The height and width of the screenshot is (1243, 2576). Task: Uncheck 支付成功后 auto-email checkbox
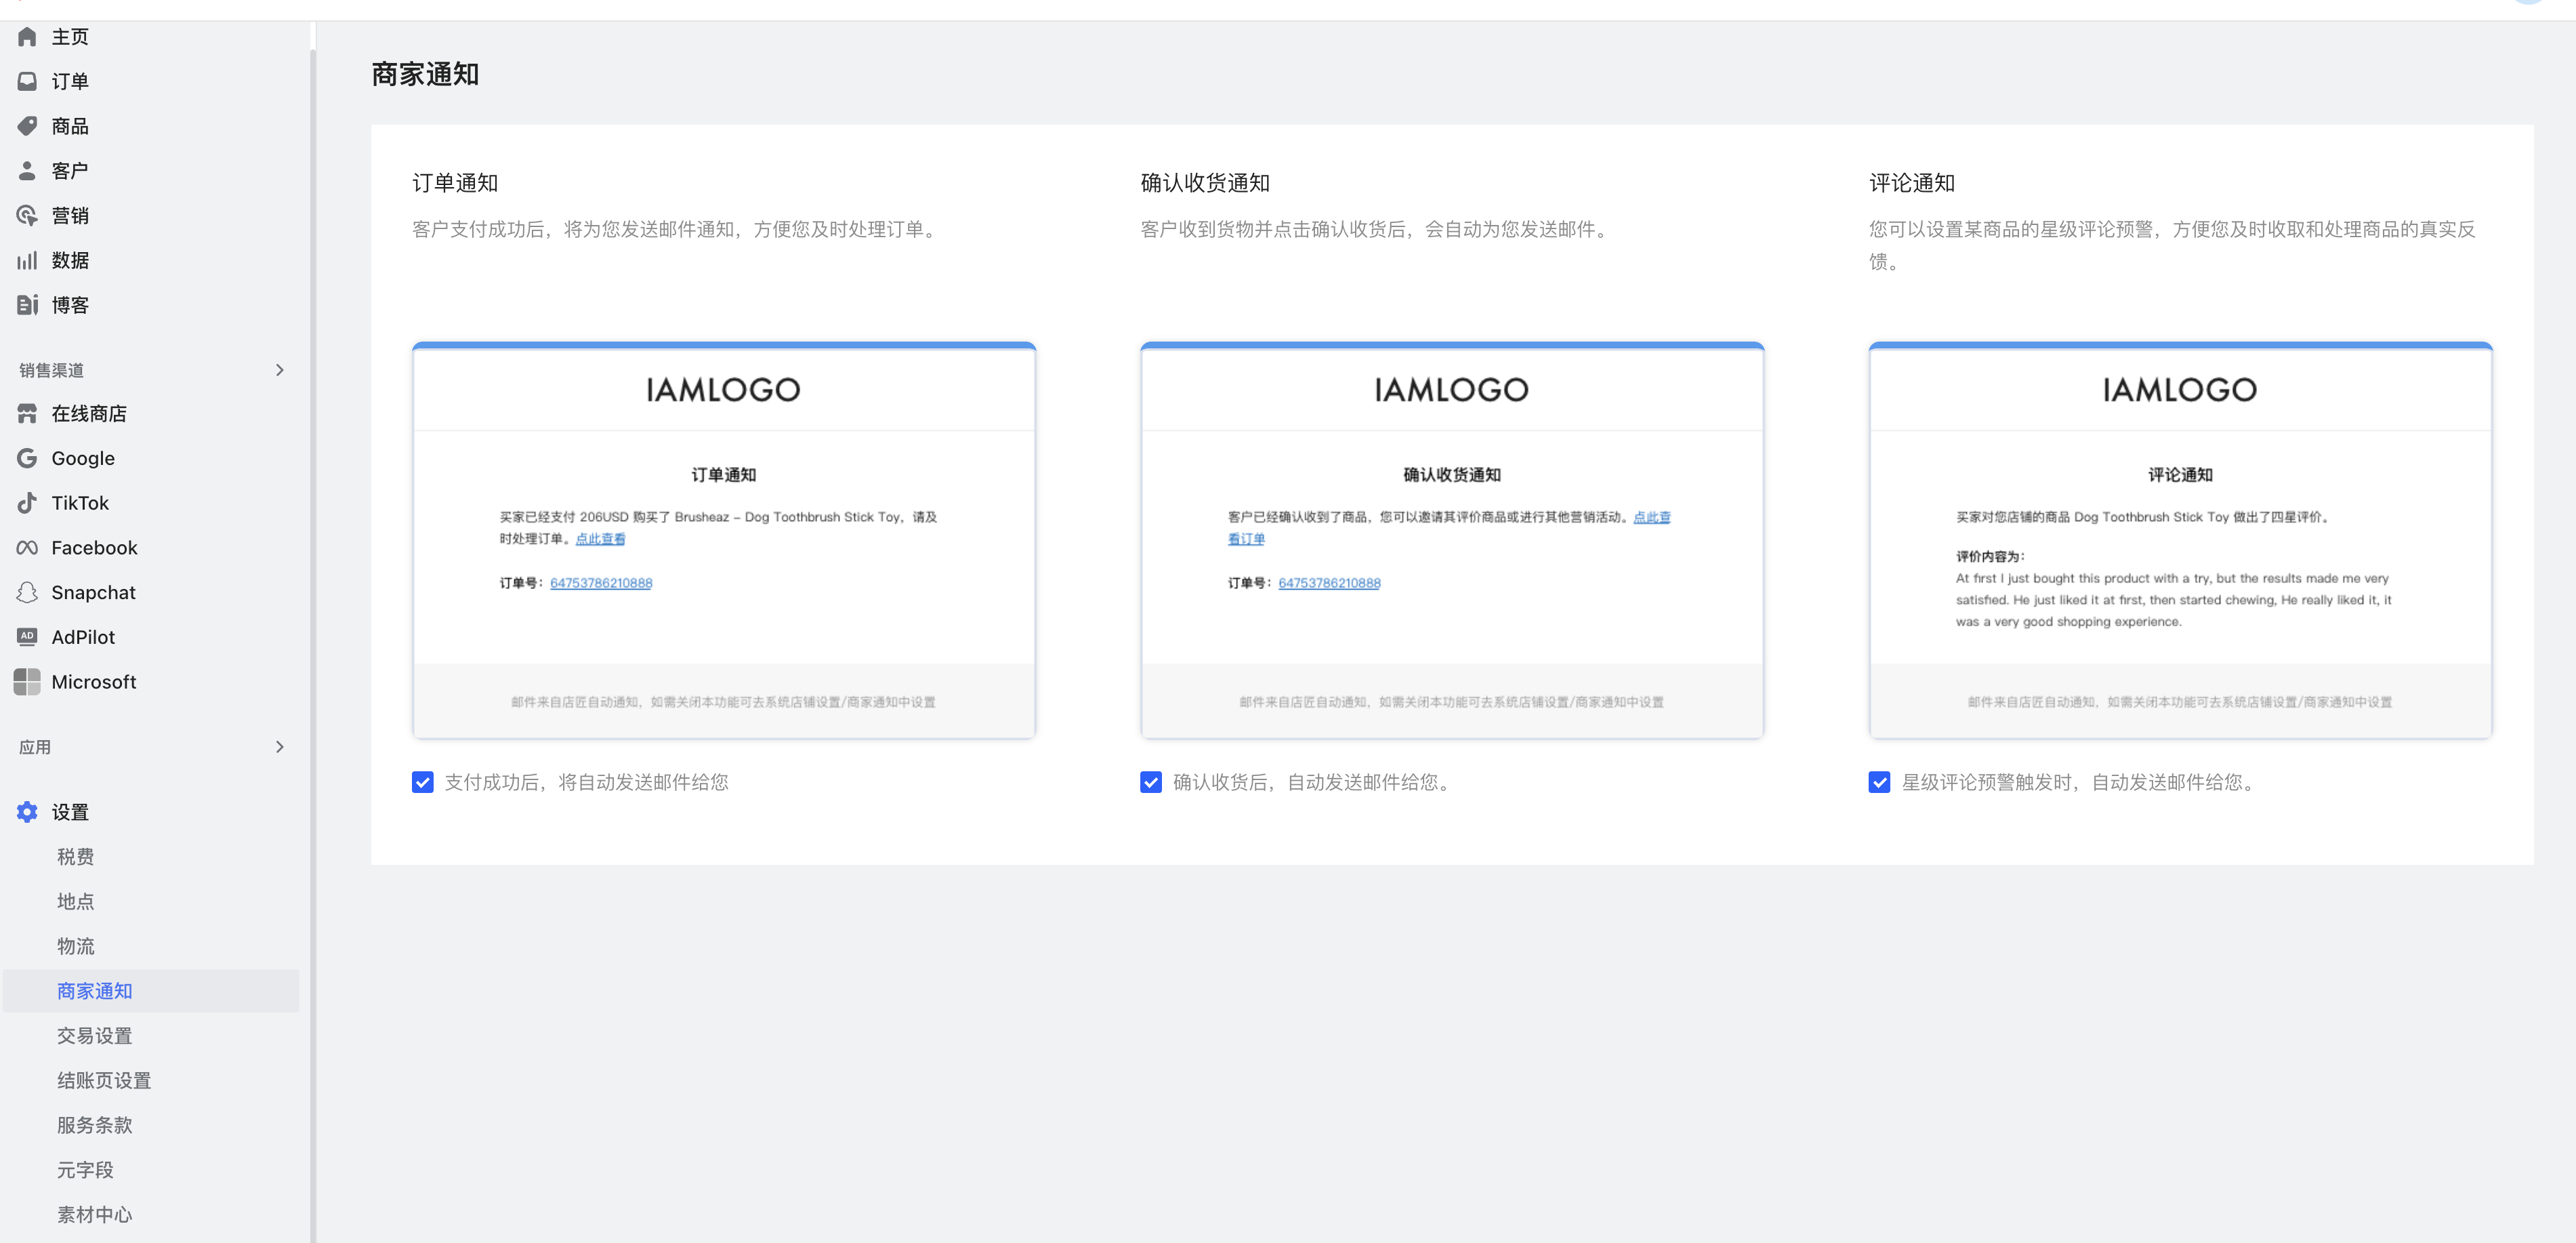pyautogui.click(x=422, y=782)
